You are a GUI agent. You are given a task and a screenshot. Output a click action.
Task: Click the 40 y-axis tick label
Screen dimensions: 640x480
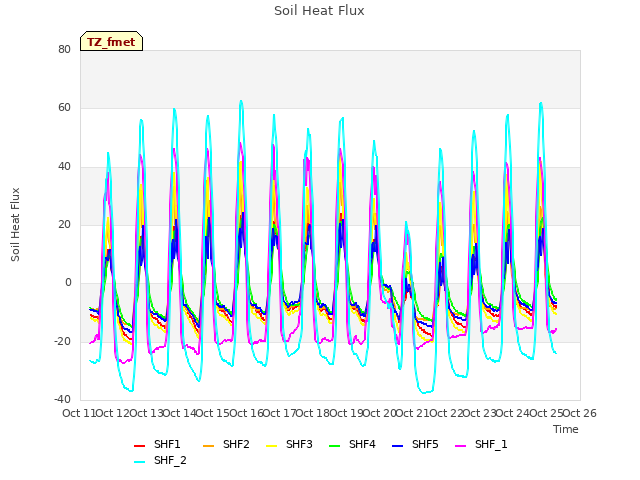(x=64, y=167)
